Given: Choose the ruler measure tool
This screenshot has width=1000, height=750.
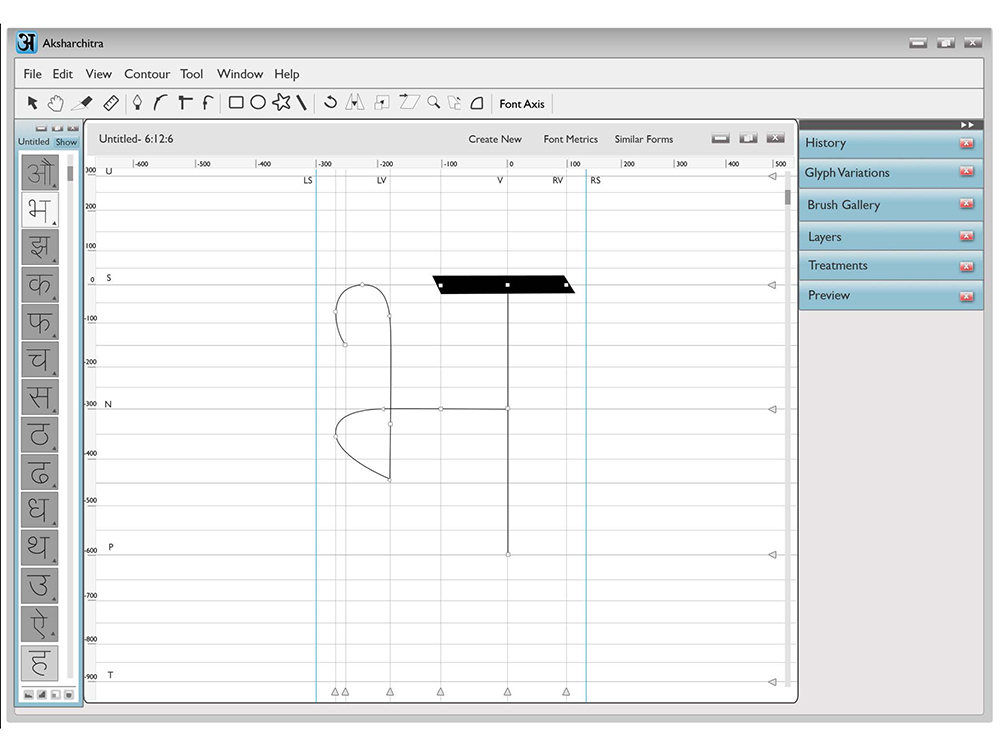Looking at the screenshot, I should click(x=111, y=103).
